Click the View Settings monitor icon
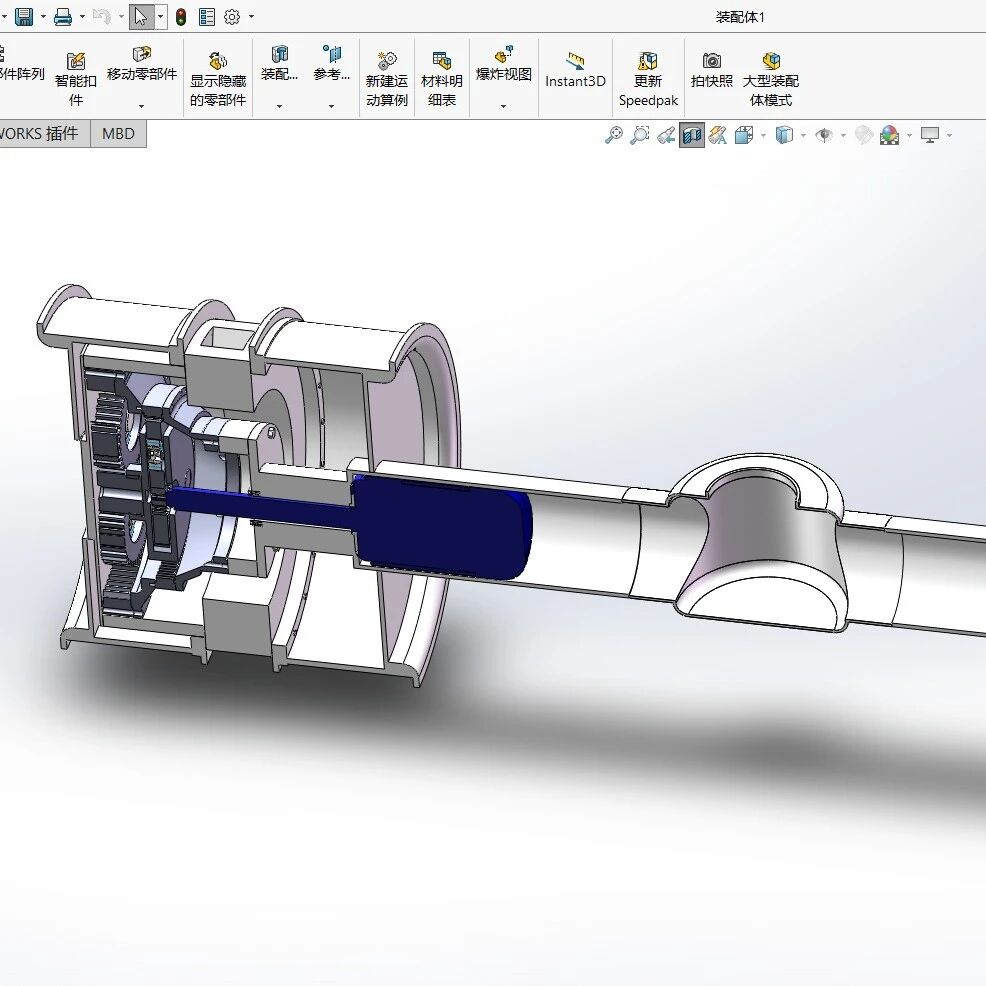 point(930,135)
